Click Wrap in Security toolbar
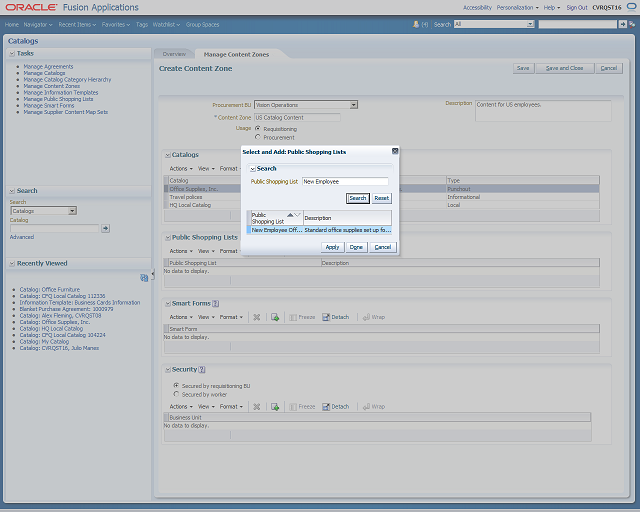 [x=374, y=407]
